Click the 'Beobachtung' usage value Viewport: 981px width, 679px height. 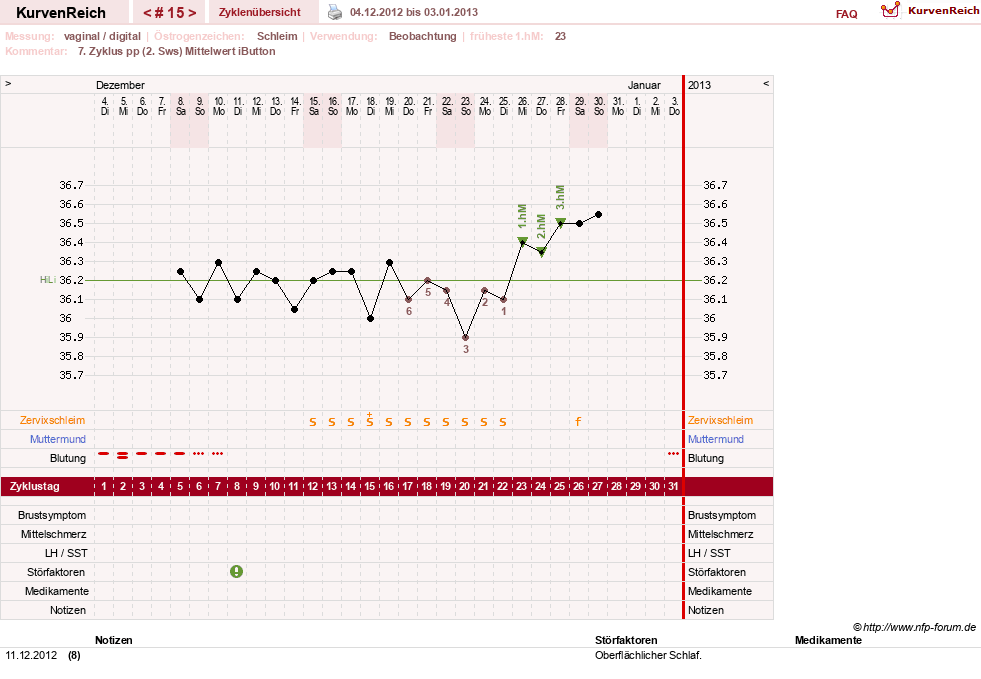422,36
